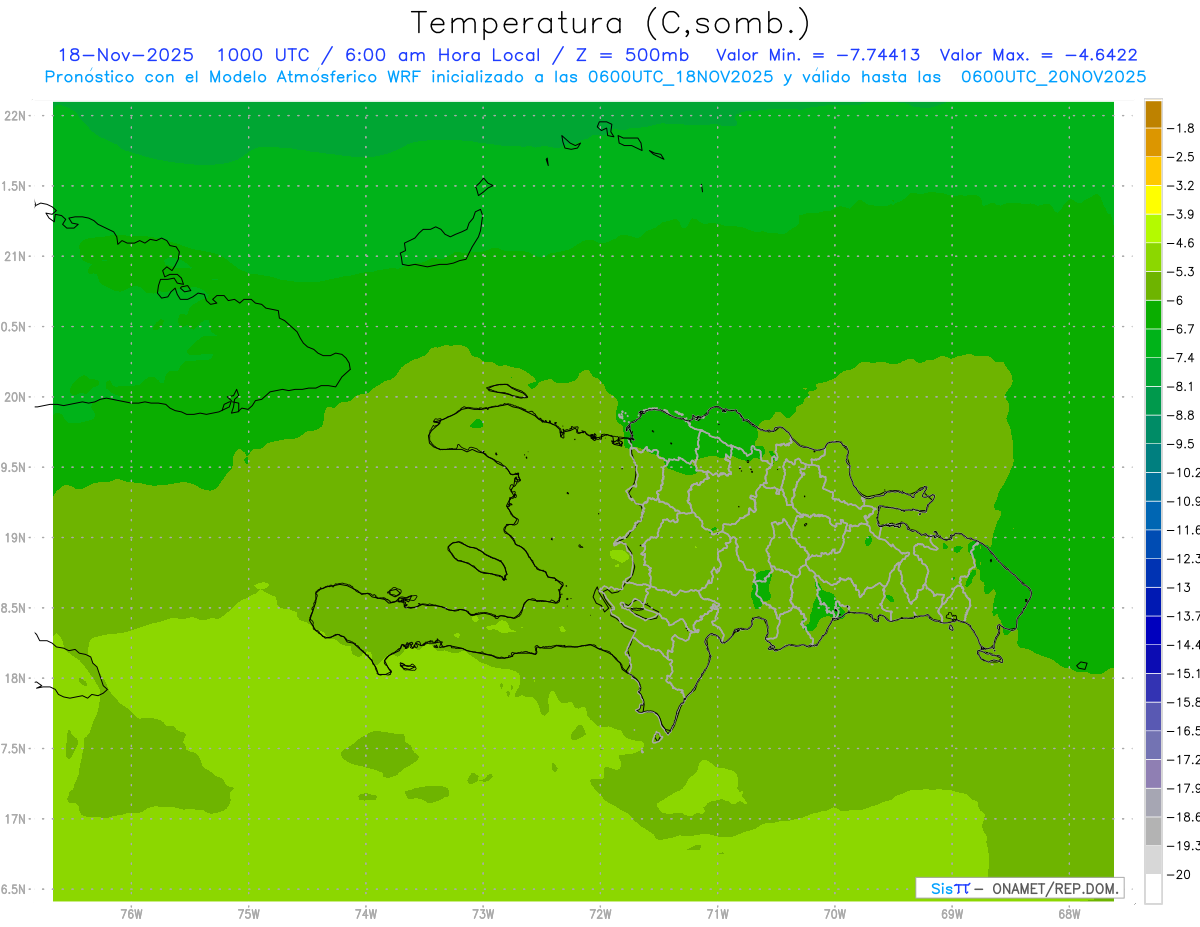
Task: Click the '0600UTC_18NOV2025' initialization time
Action: point(681,77)
